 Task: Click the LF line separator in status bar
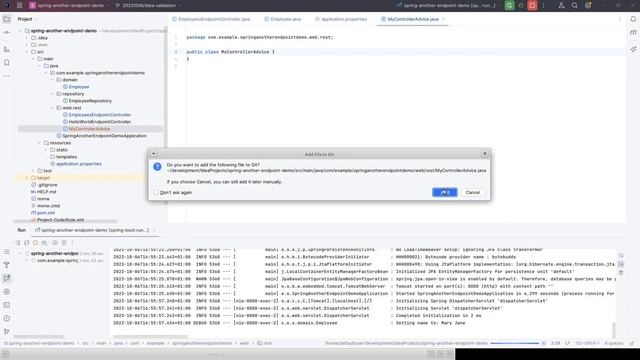coord(567,343)
